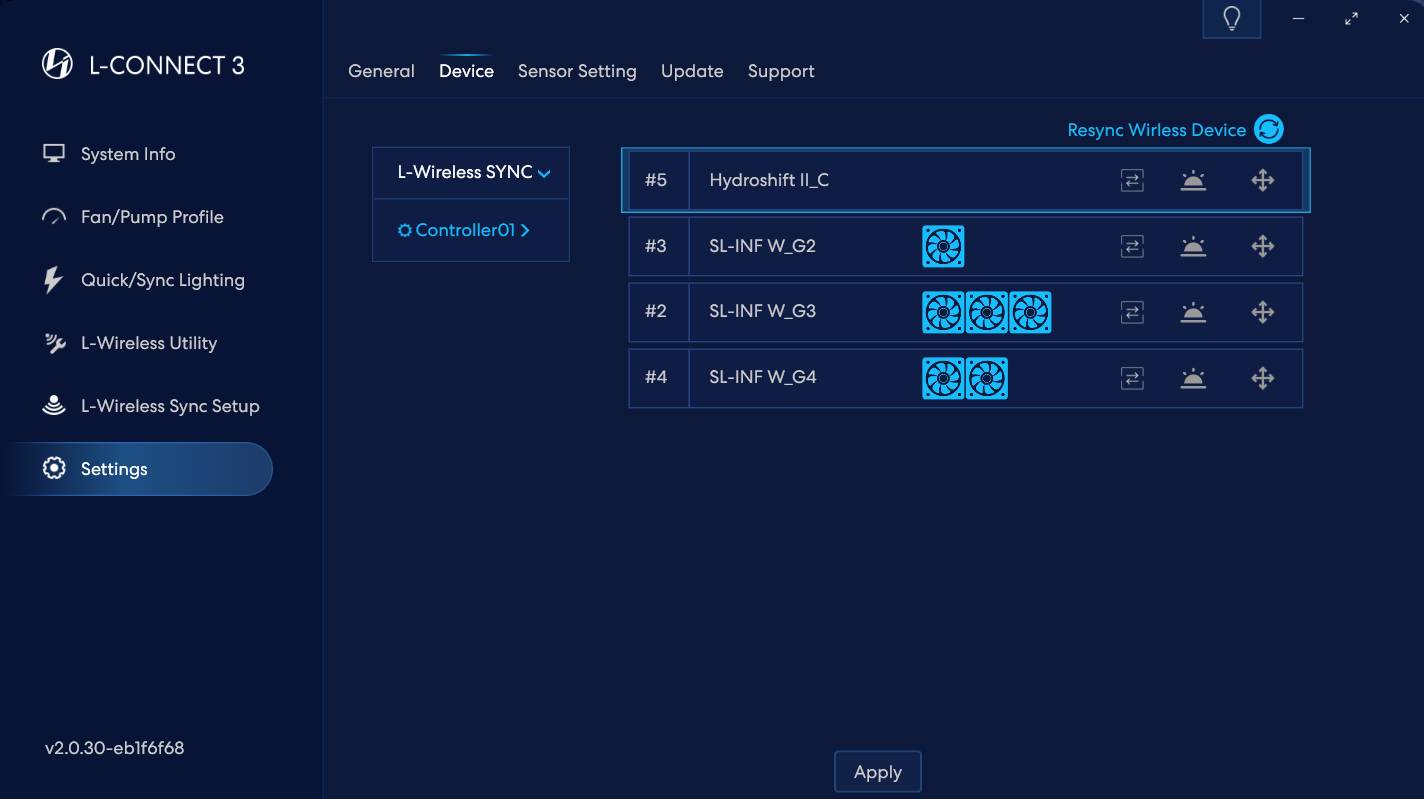Screen dimensions: 1424x799
Task: Select the SL-INF W_G2 device name
Action: tap(762, 246)
